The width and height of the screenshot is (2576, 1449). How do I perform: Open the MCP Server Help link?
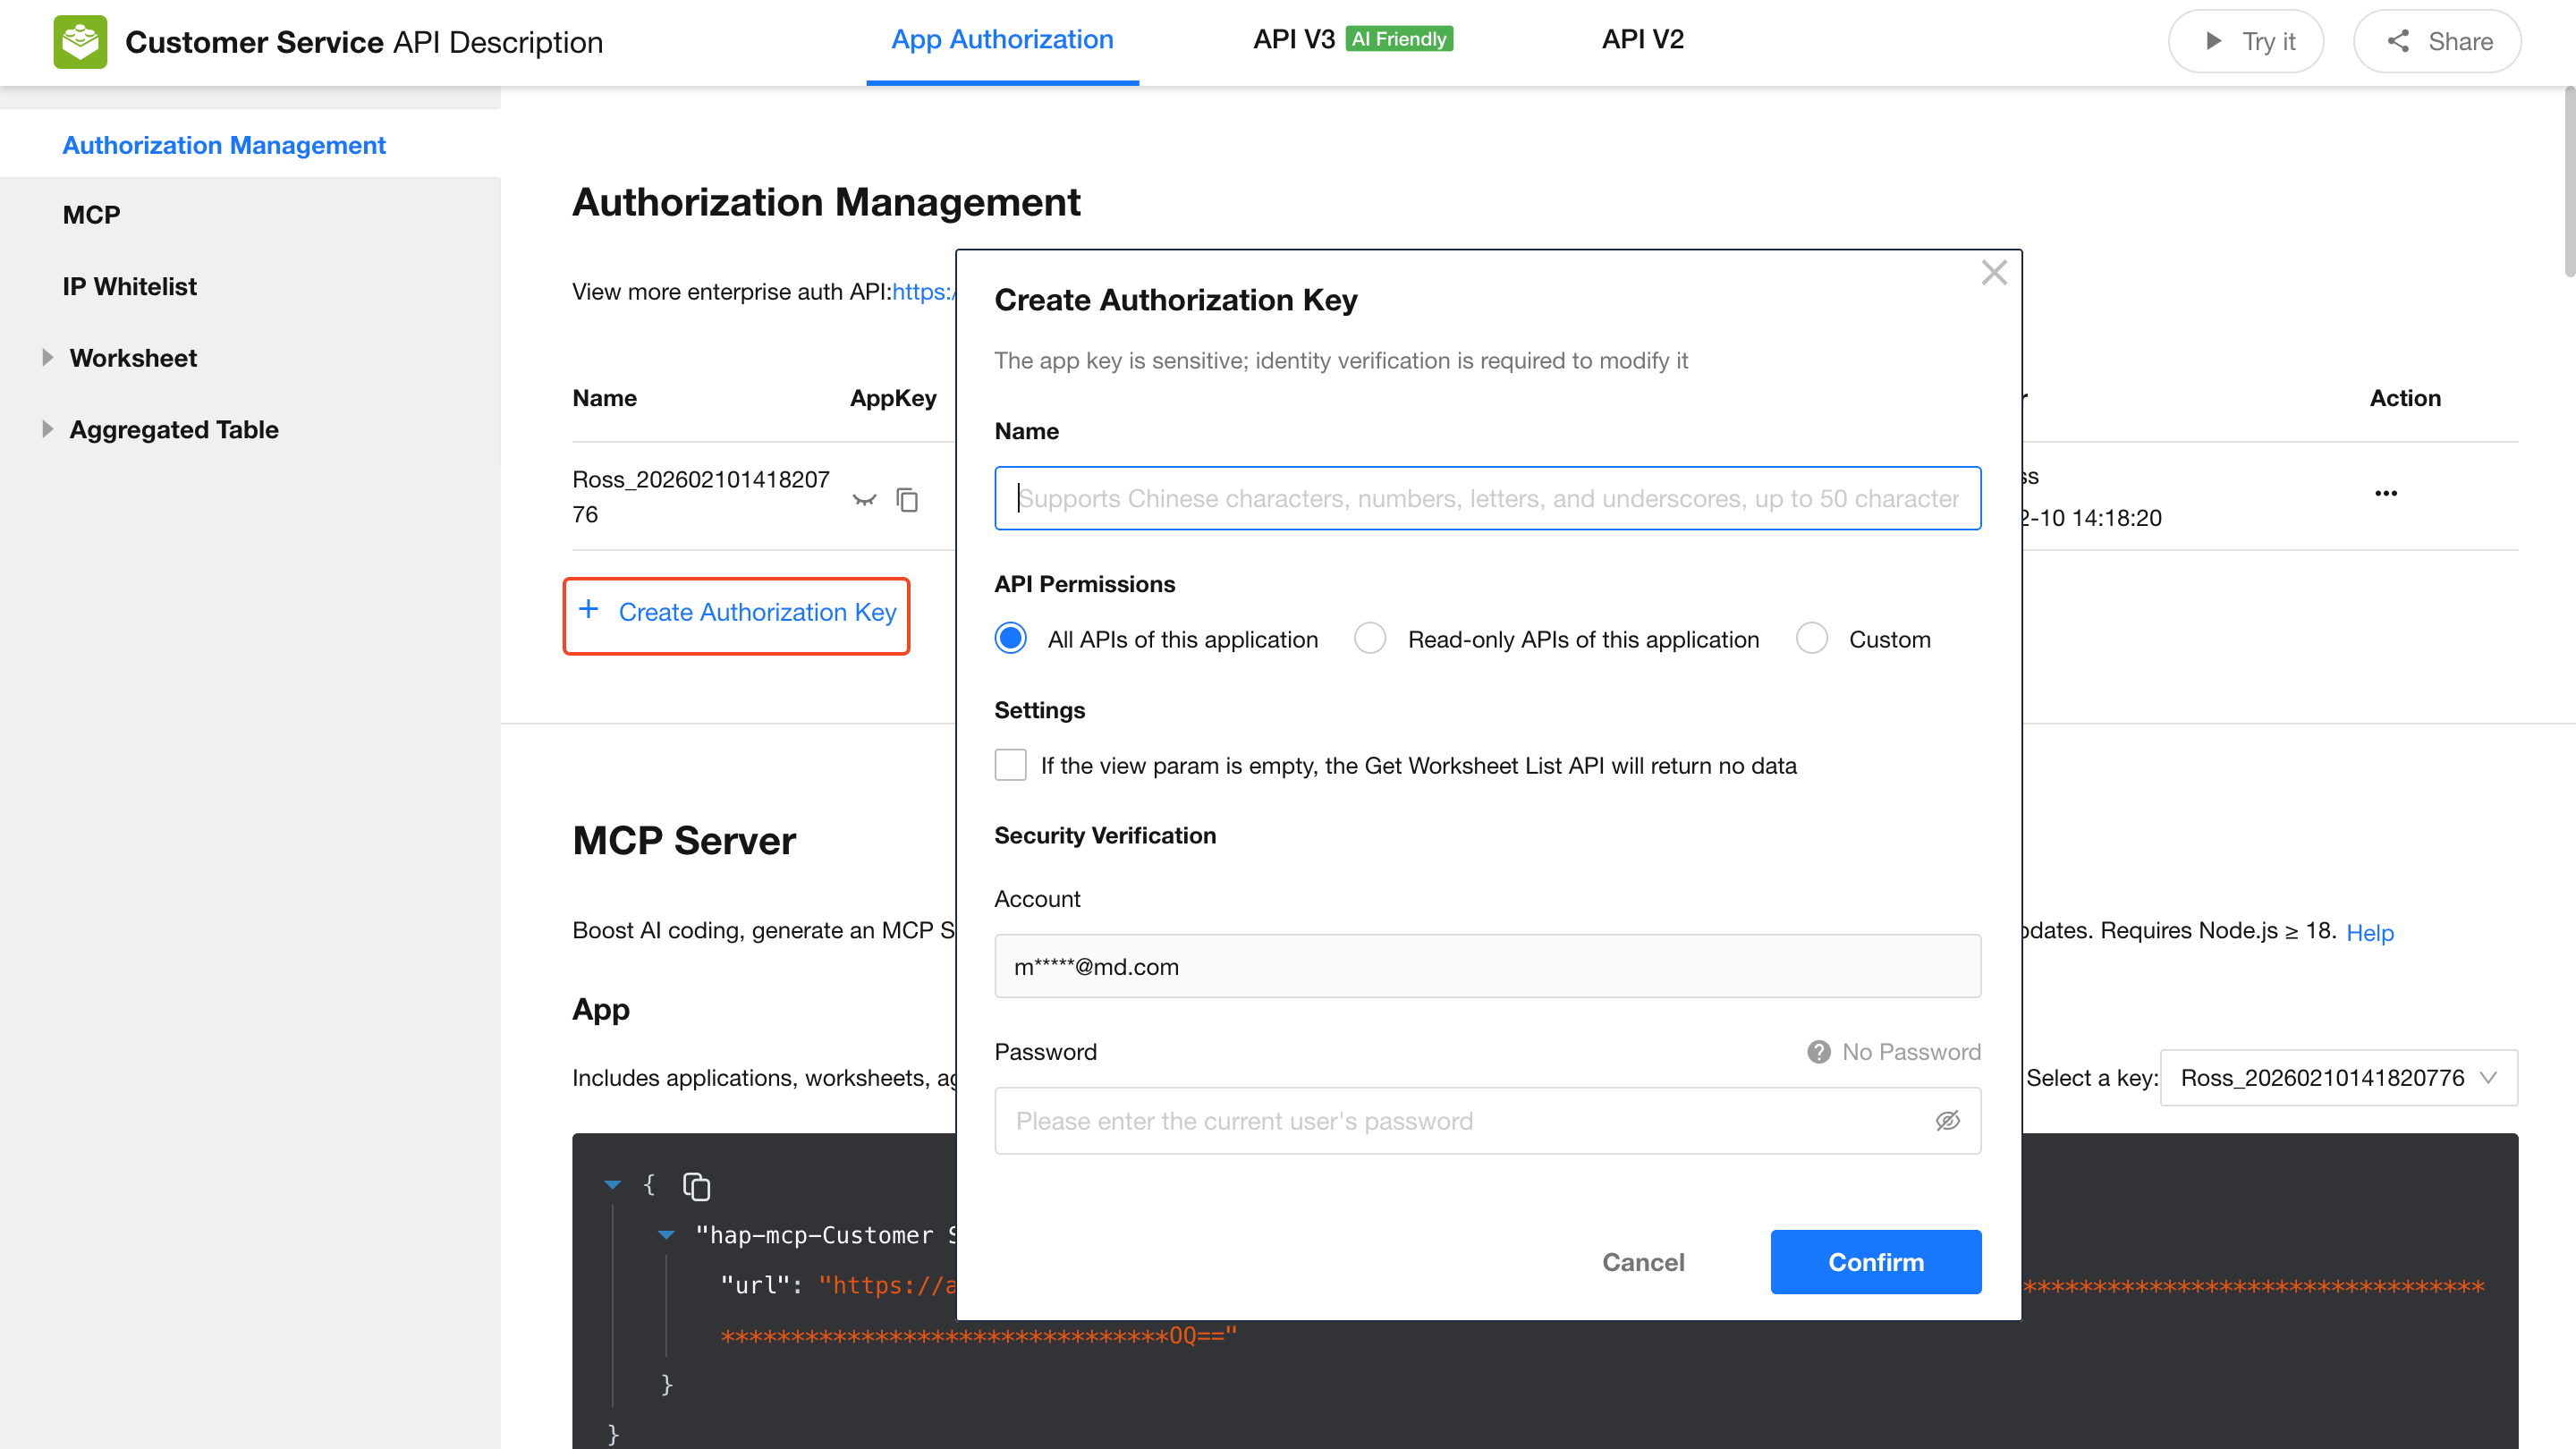click(2370, 933)
